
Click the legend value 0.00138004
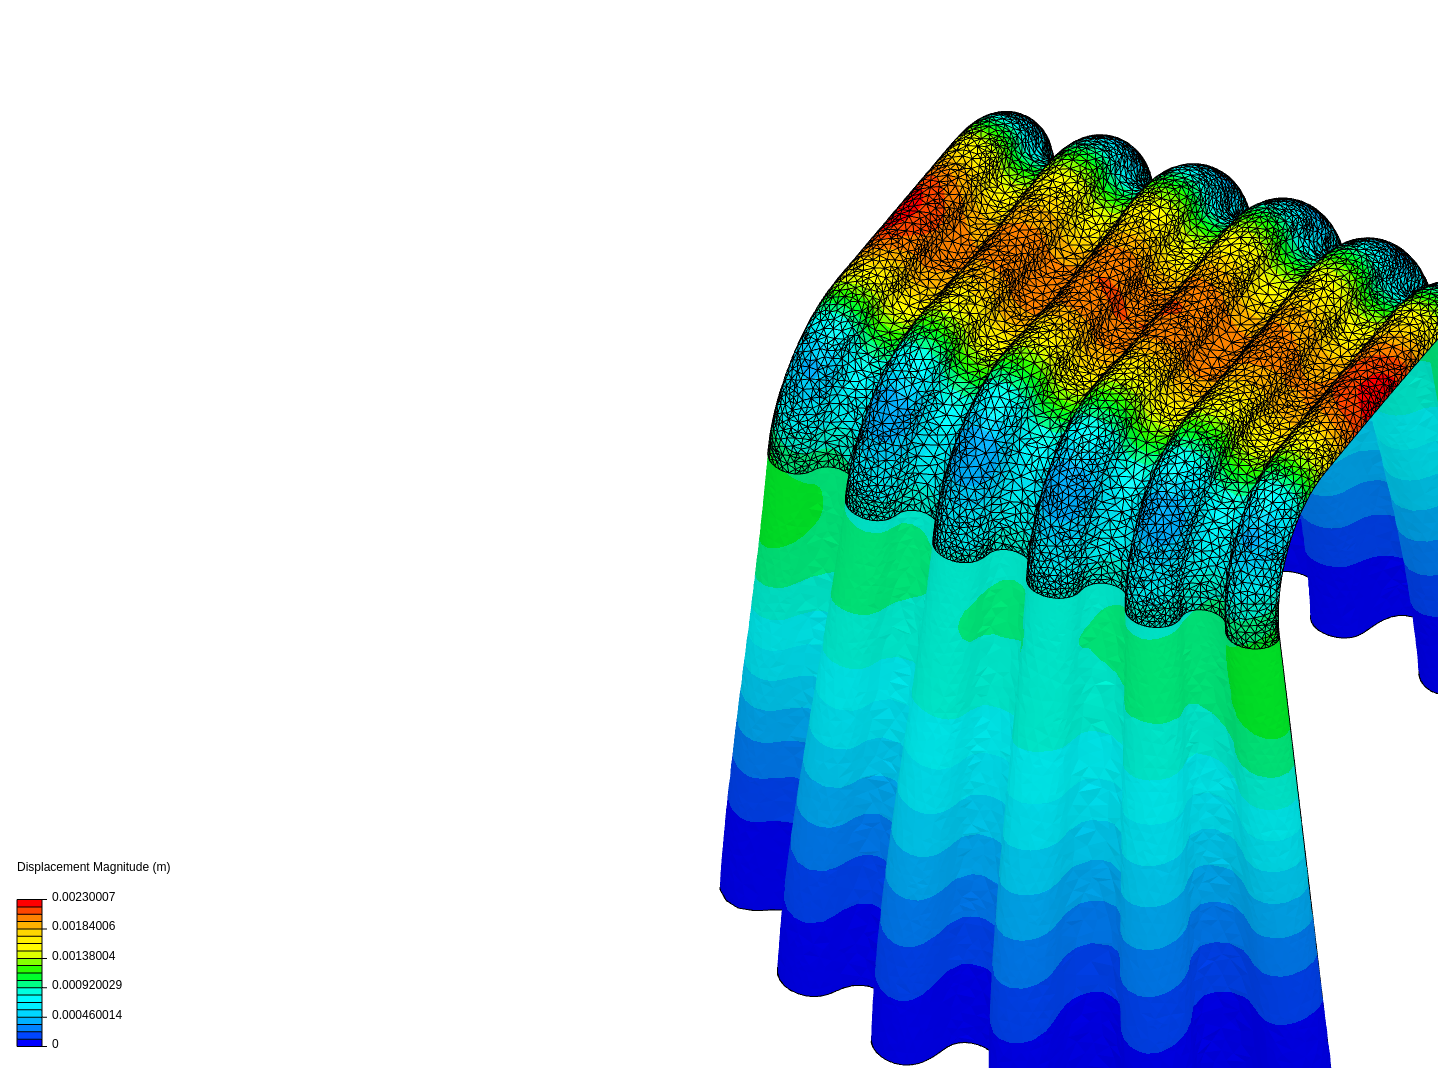(83, 956)
